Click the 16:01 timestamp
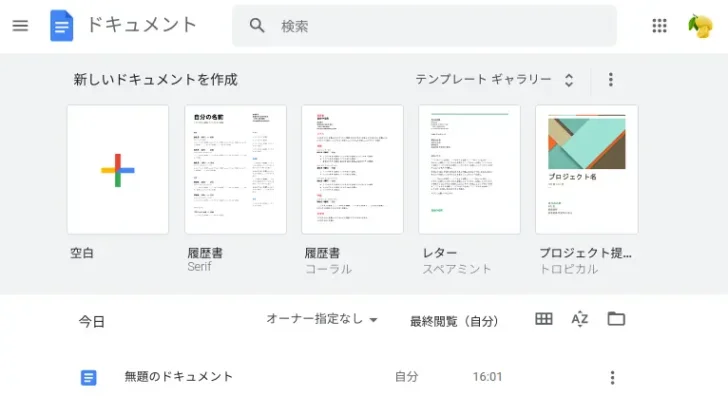The height and width of the screenshot is (415, 728). point(488,377)
